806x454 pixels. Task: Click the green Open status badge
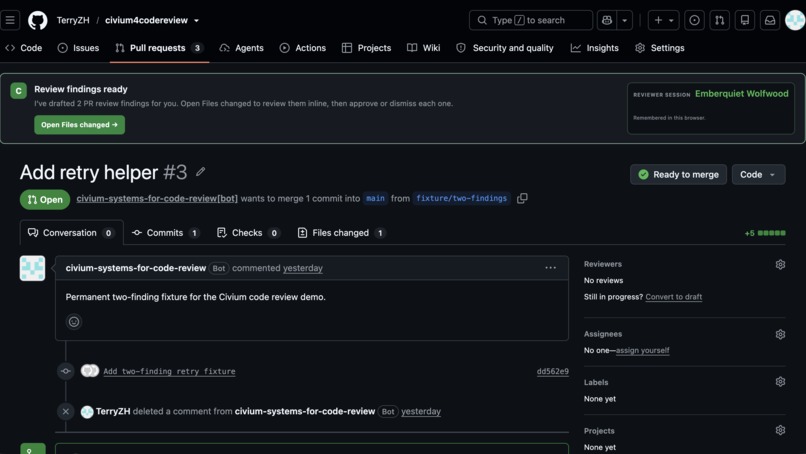[45, 199]
